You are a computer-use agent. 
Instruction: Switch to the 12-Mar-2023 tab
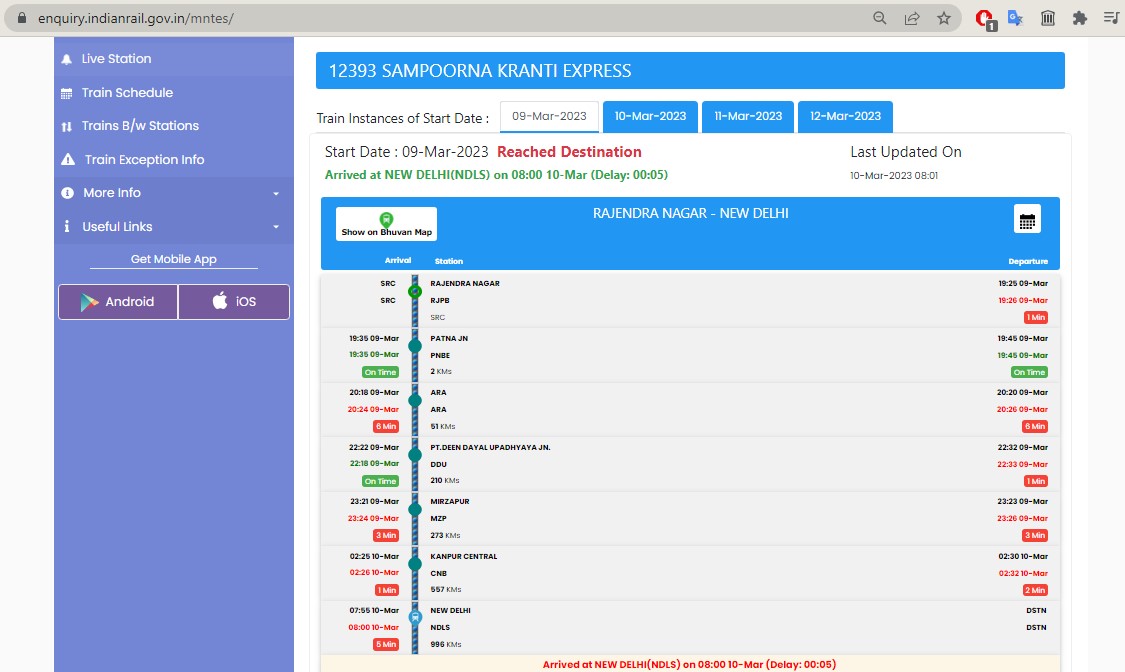845,116
